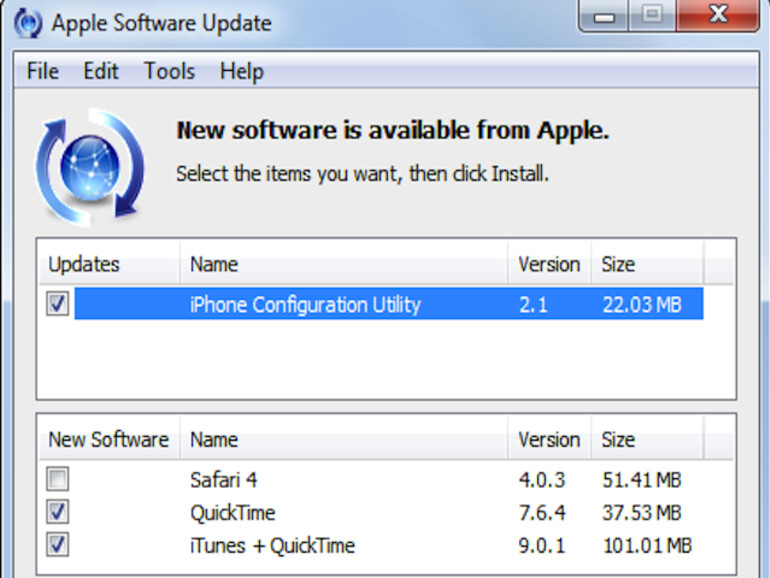Viewport: 770px width, 578px height.
Task: Click the 4.0.3 version cell
Action: point(542,480)
